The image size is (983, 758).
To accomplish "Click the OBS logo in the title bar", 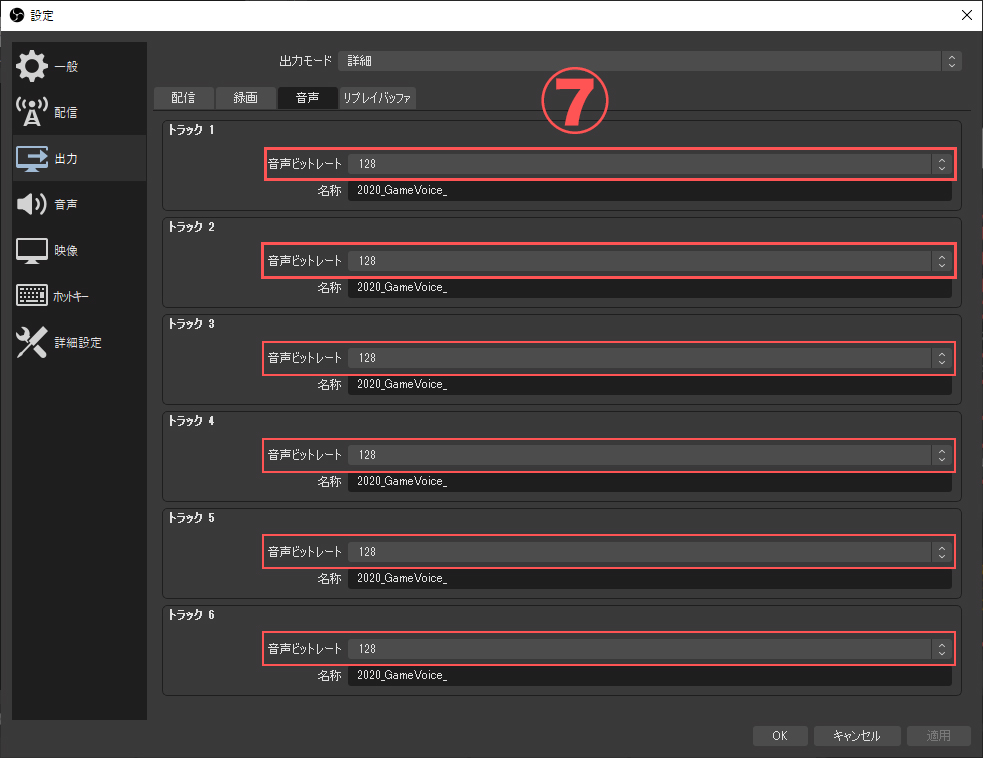I will (17, 15).
